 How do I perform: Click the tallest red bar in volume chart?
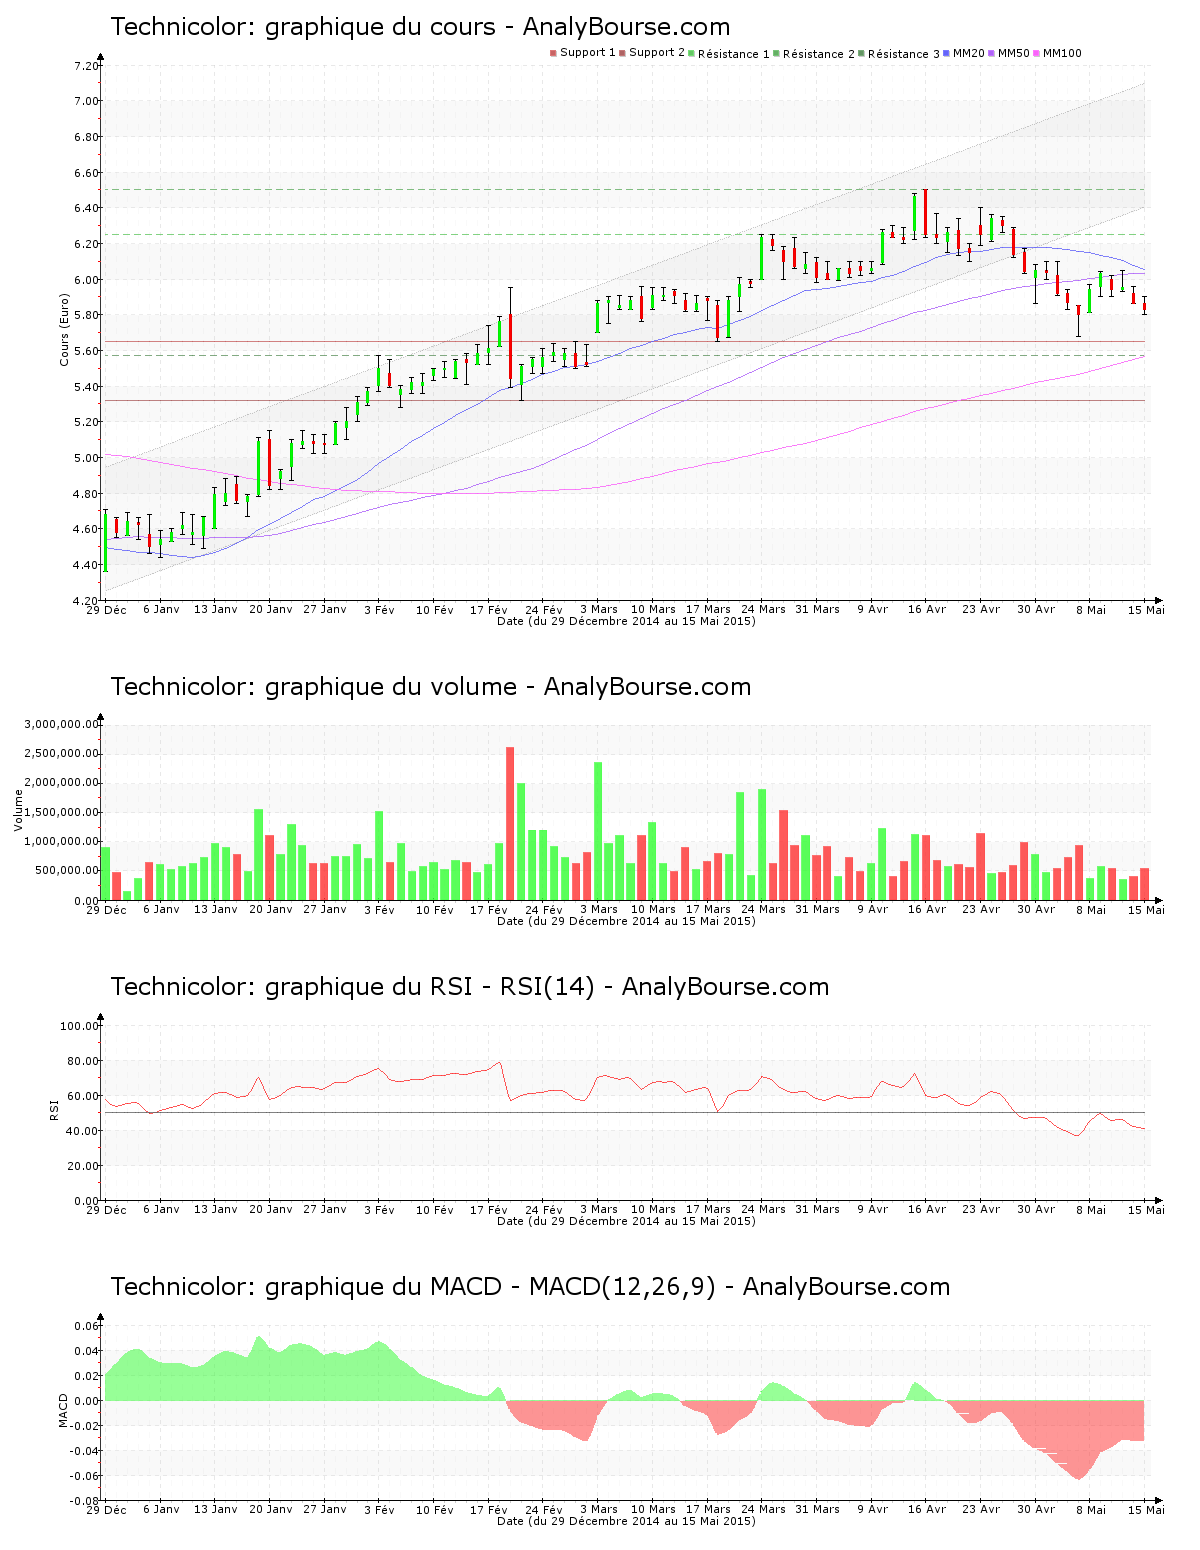click(510, 823)
